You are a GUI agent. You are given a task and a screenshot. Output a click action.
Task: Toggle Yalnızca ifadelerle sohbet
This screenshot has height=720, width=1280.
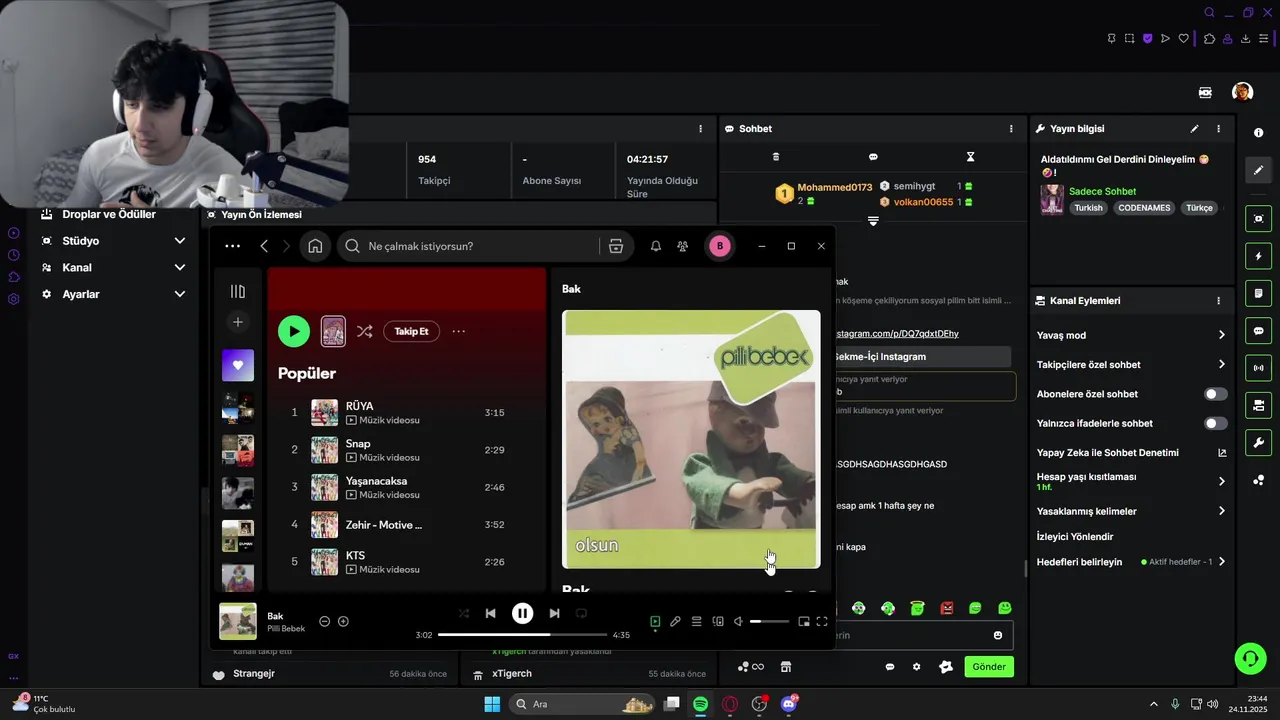click(x=1215, y=423)
